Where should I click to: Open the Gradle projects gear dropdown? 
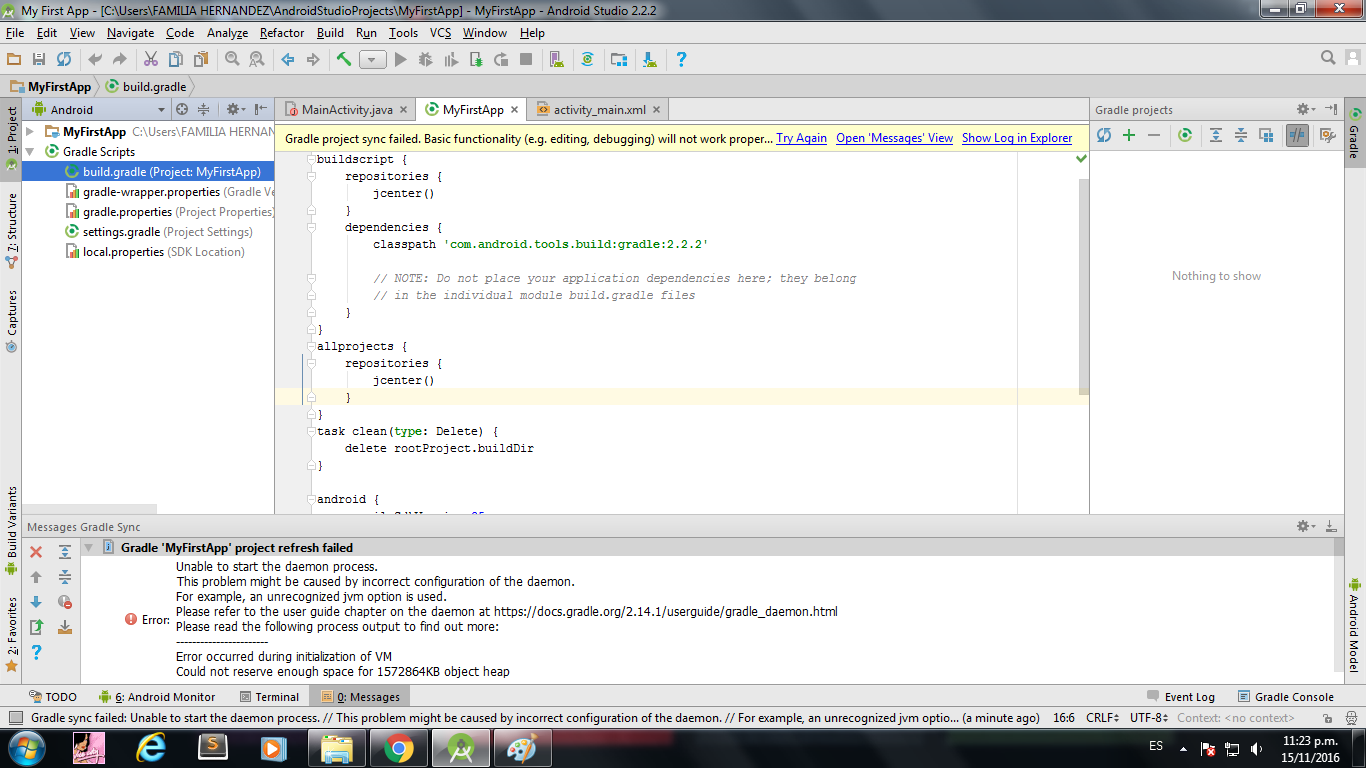[x=1306, y=109]
